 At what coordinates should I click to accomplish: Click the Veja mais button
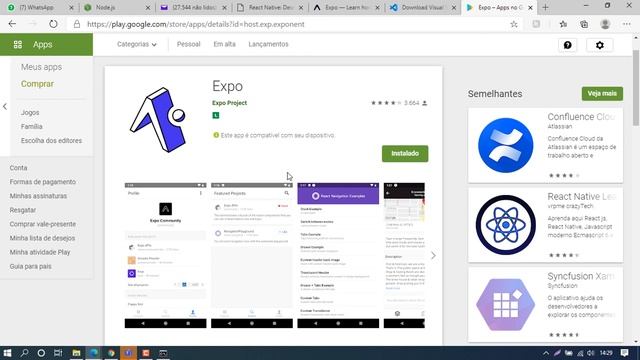pyautogui.click(x=602, y=93)
